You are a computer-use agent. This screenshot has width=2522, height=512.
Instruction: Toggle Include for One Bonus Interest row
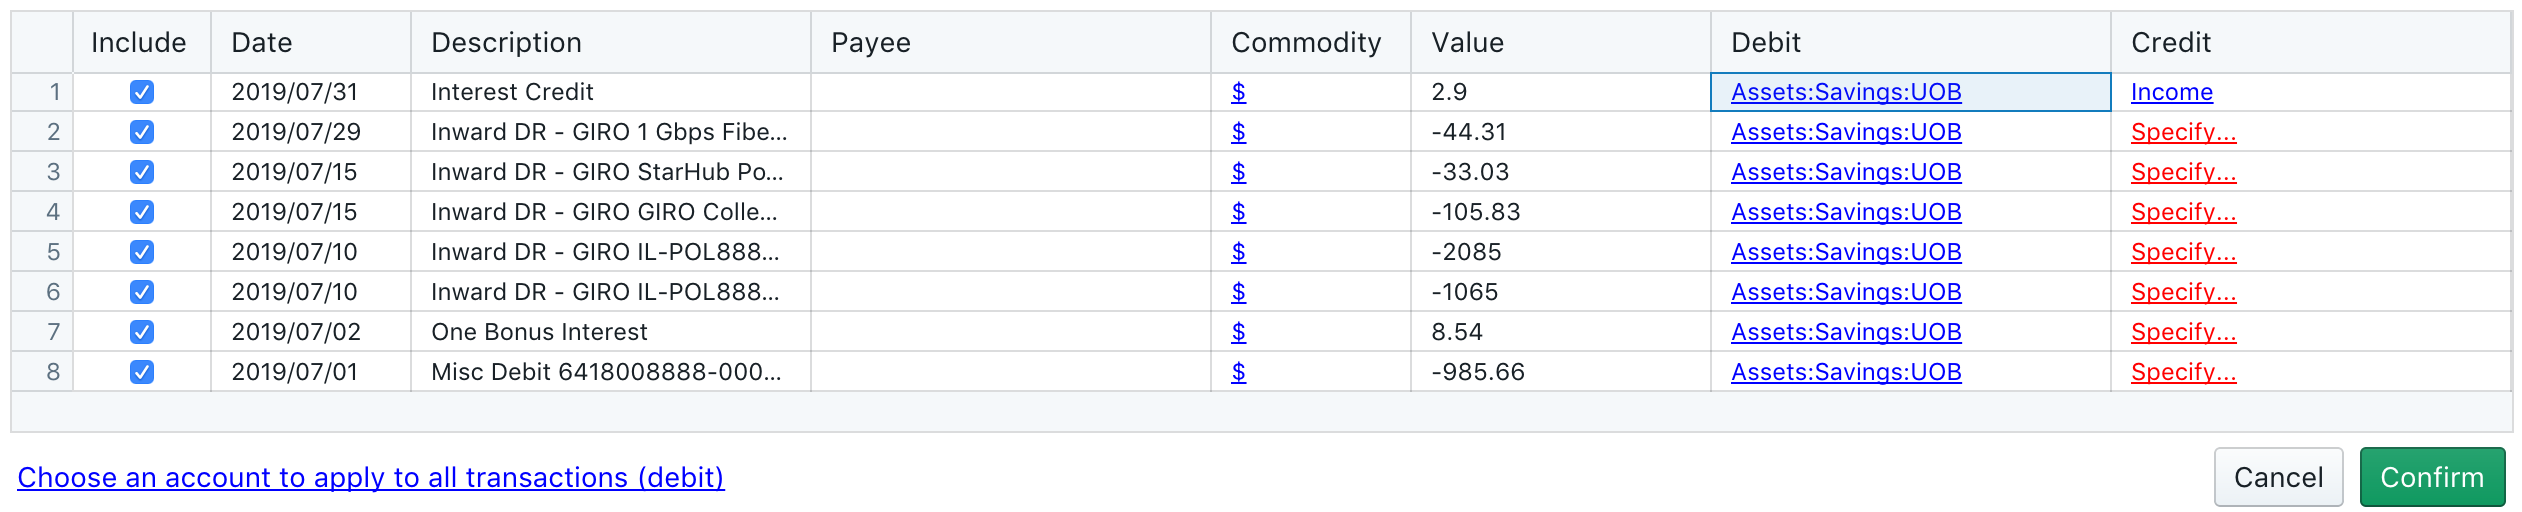click(142, 332)
